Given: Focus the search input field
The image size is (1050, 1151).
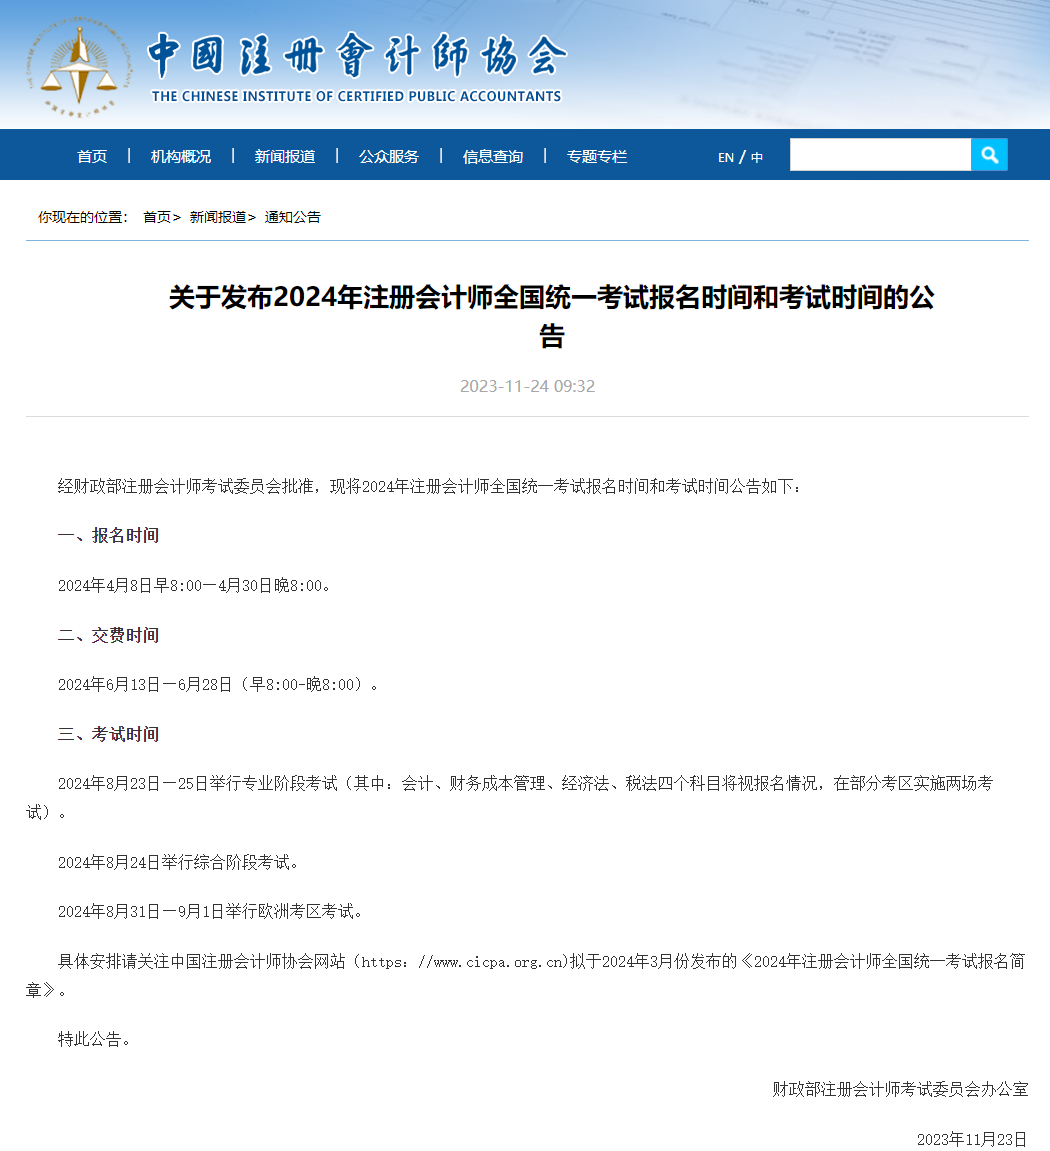Looking at the screenshot, I should (880, 155).
